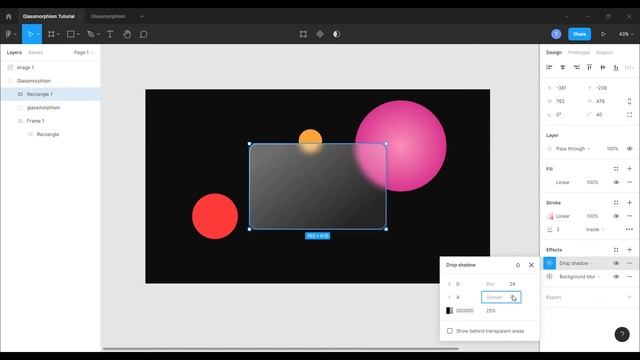Click the Create component icon
640x360 pixels.
(x=320, y=34)
